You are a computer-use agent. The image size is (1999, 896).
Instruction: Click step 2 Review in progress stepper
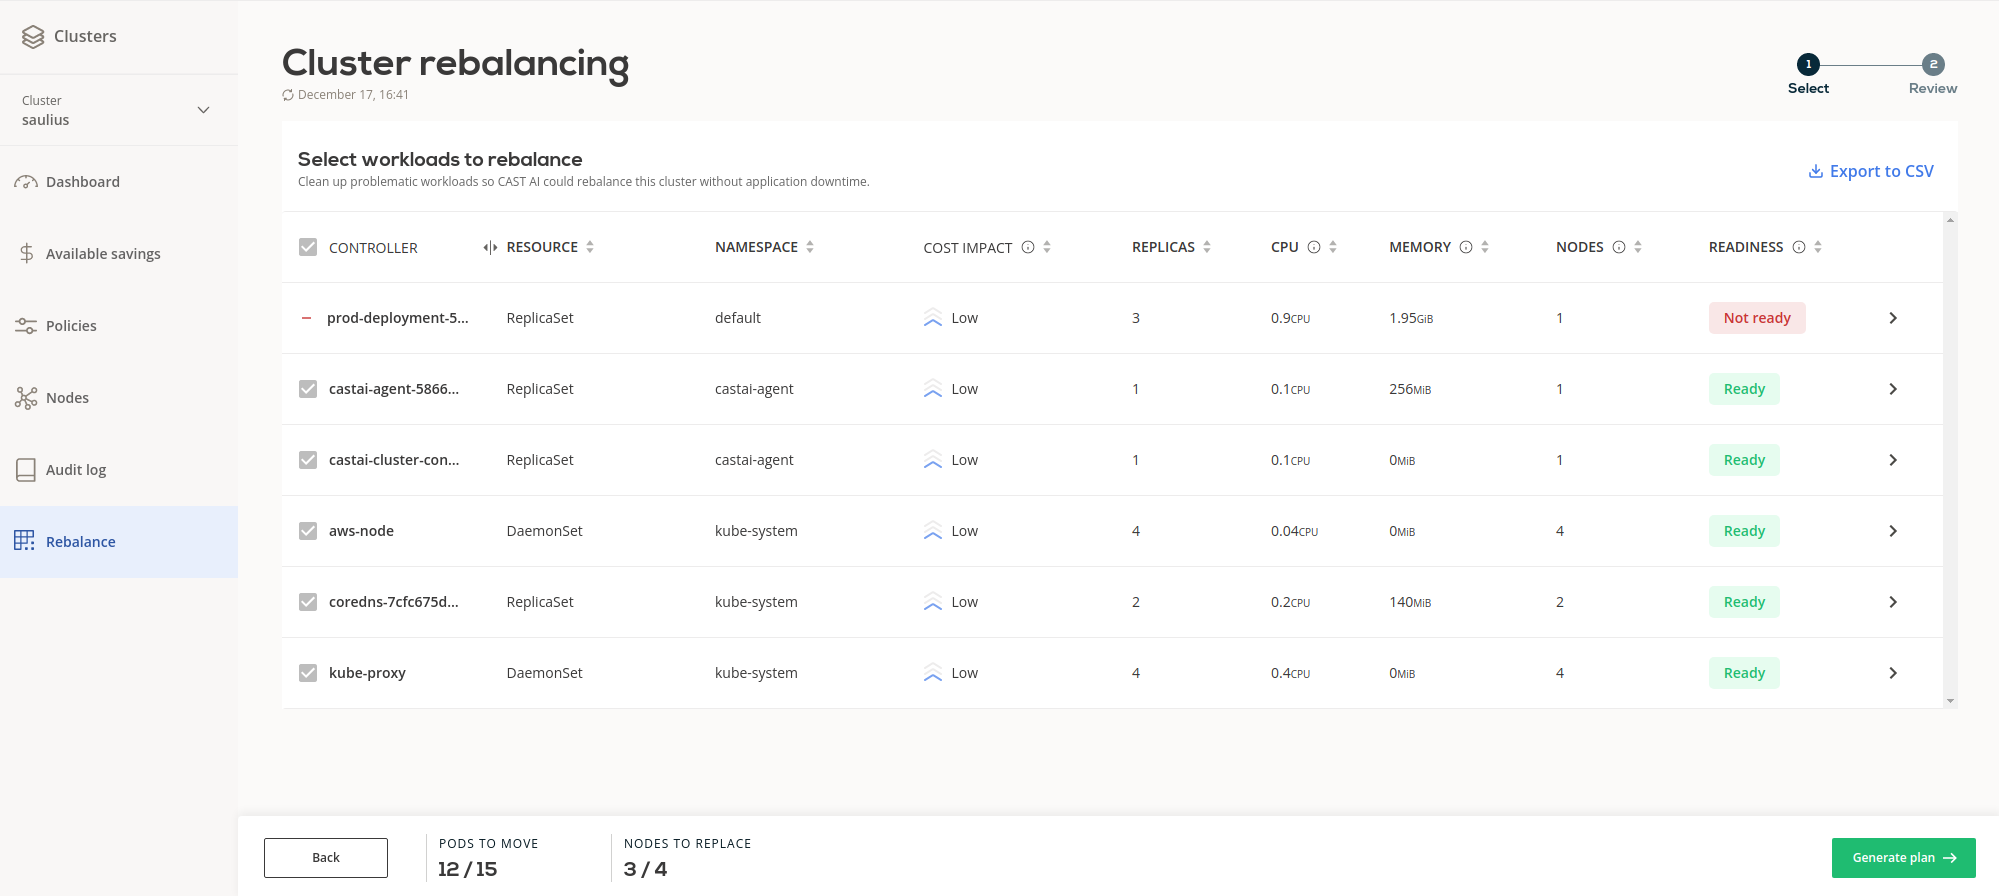pyautogui.click(x=1933, y=75)
